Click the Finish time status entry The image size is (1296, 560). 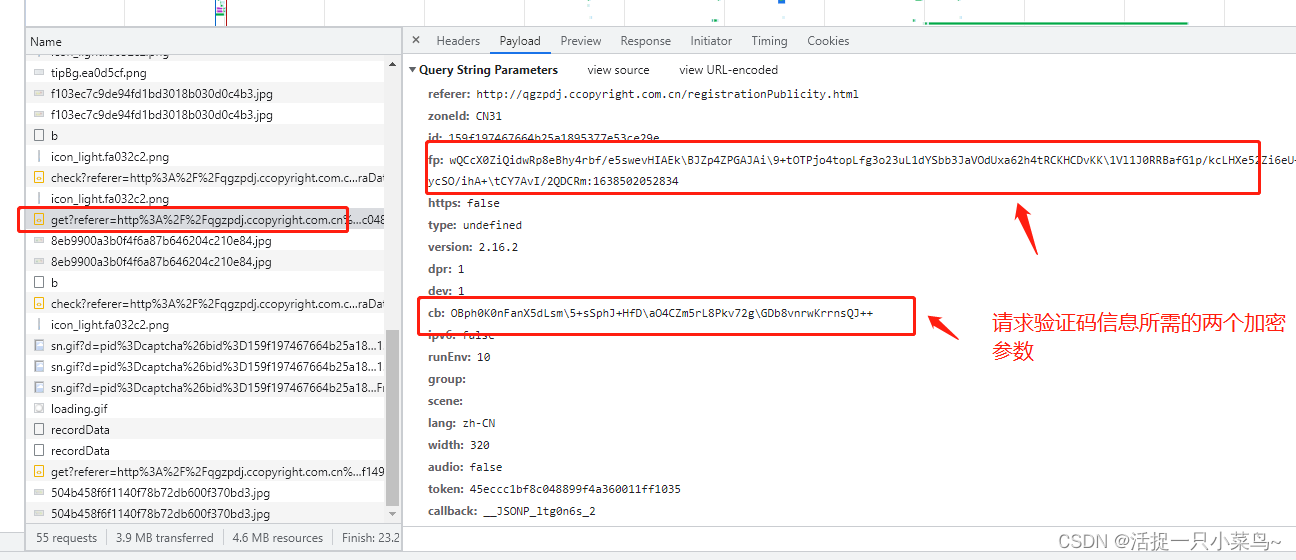370,538
